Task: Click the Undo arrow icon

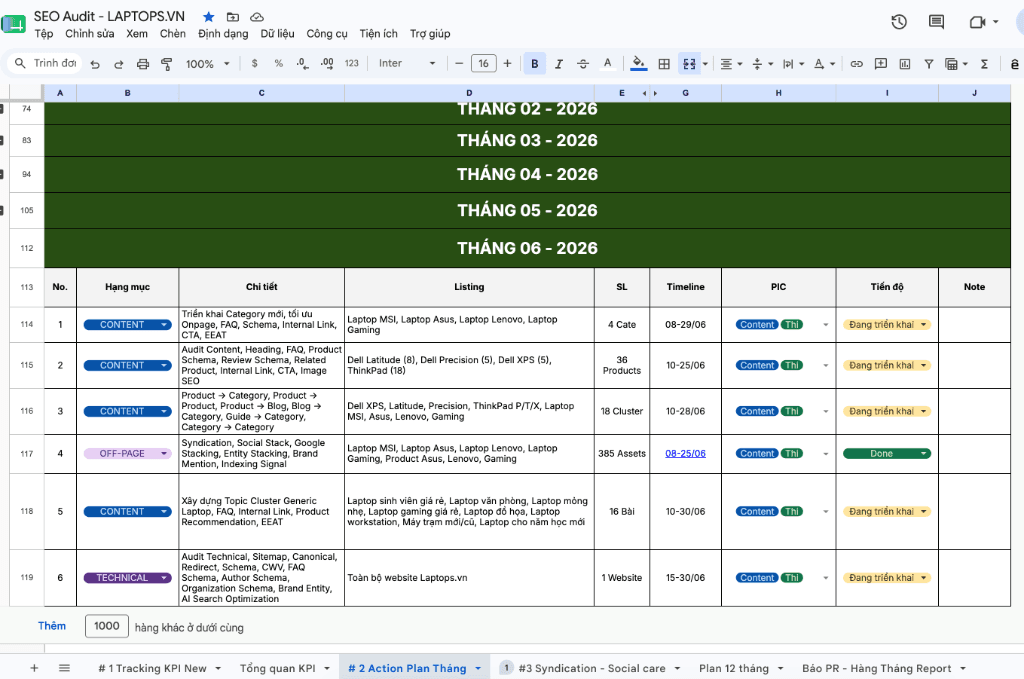Action: click(x=95, y=64)
